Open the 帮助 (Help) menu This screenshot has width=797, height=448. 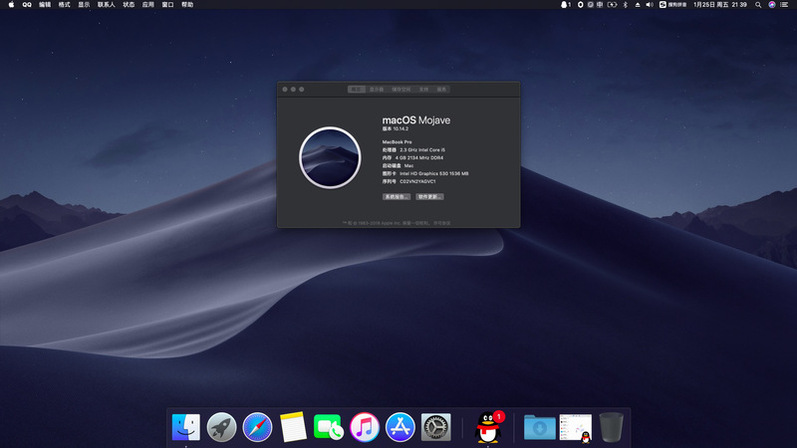(x=187, y=5)
